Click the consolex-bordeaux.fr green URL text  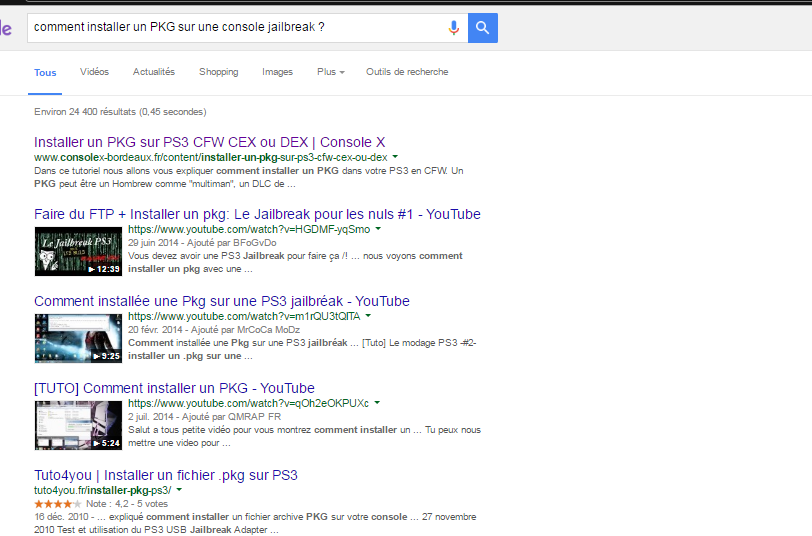click(211, 157)
